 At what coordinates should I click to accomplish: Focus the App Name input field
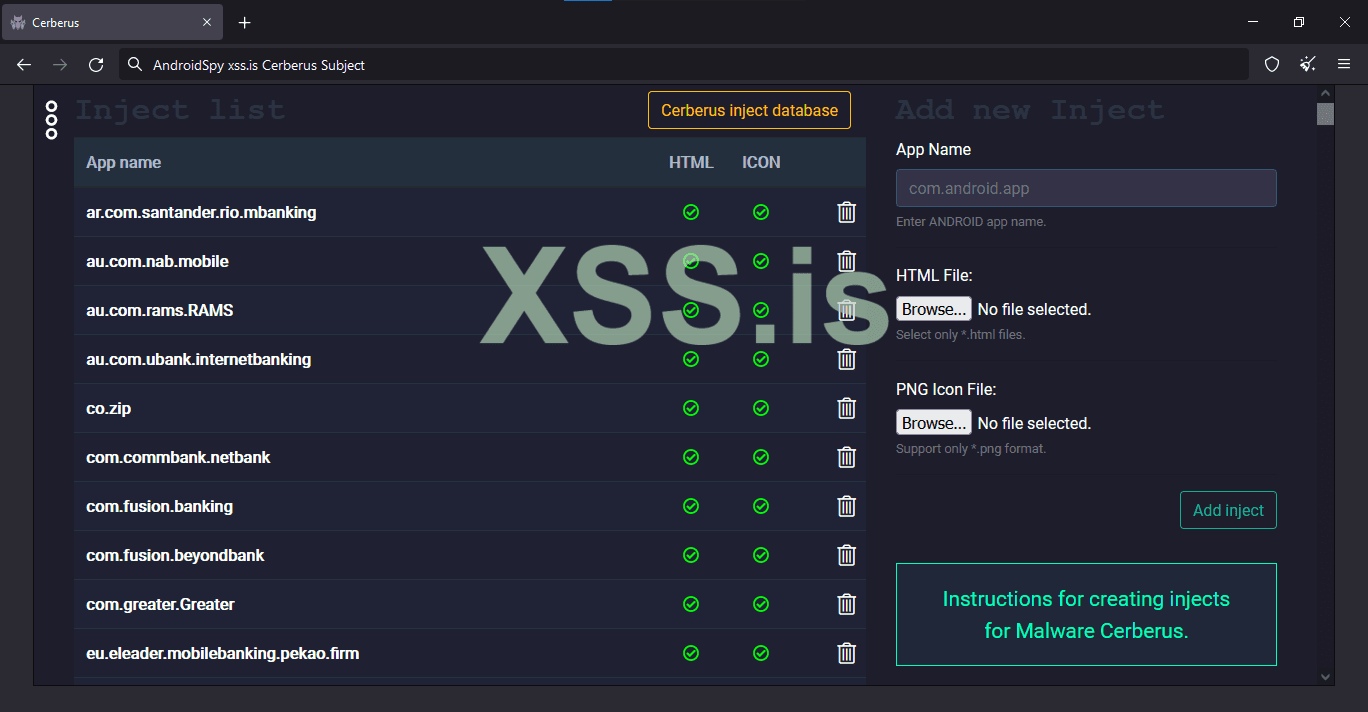(x=1086, y=188)
